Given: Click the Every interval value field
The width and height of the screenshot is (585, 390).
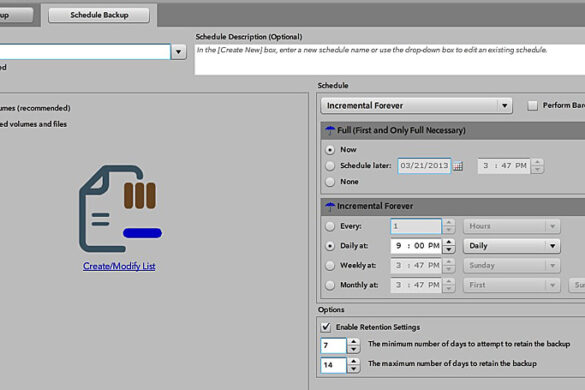Looking at the screenshot, I should 416,226.
